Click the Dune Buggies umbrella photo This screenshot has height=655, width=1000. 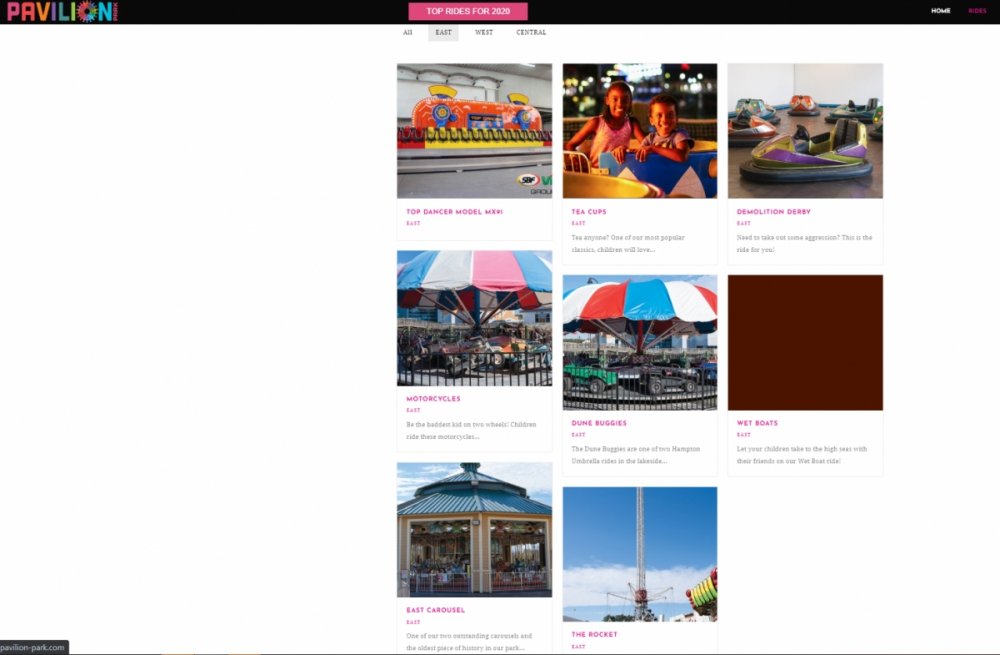tap(640, 341)
